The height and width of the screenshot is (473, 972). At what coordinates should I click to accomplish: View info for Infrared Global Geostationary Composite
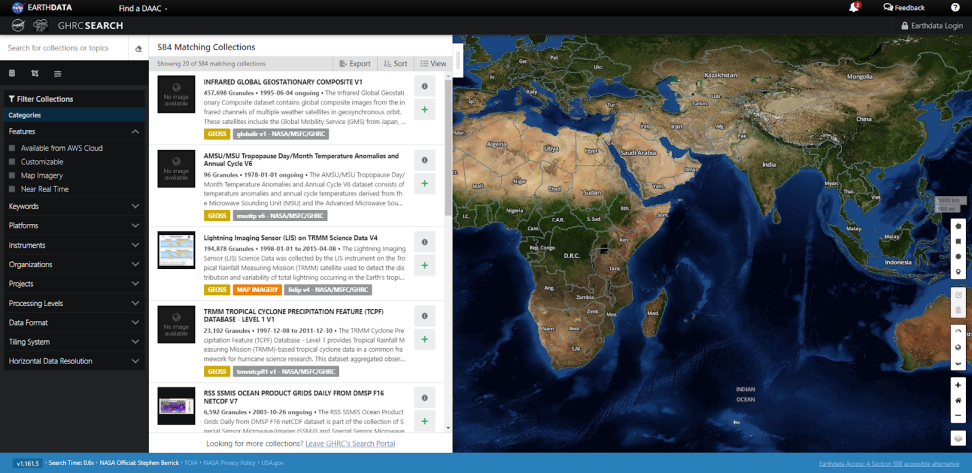(425, 86)
